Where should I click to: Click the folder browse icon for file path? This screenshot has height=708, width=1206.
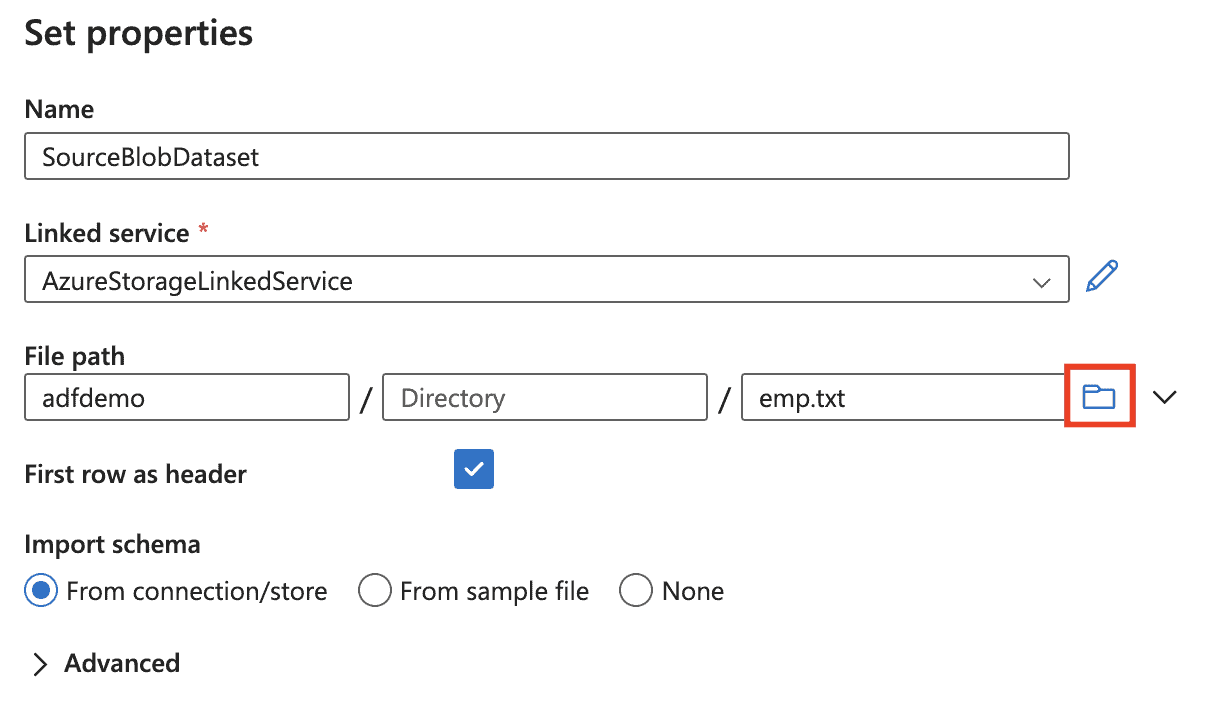tap(1099, 397)
